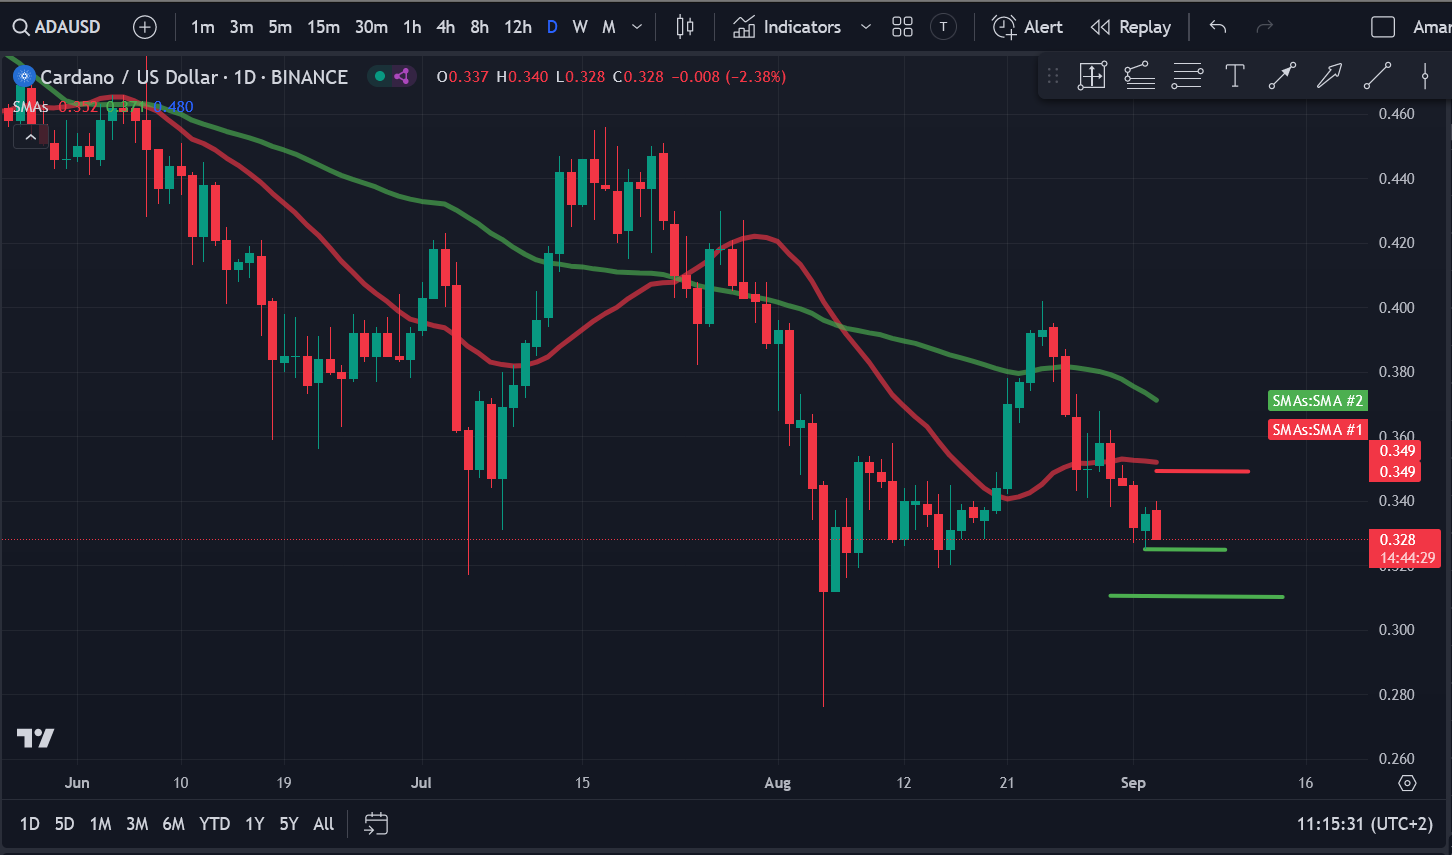
Task: Set chart range to 1Y
Action: pyautogui.click(x=255, y=824)
